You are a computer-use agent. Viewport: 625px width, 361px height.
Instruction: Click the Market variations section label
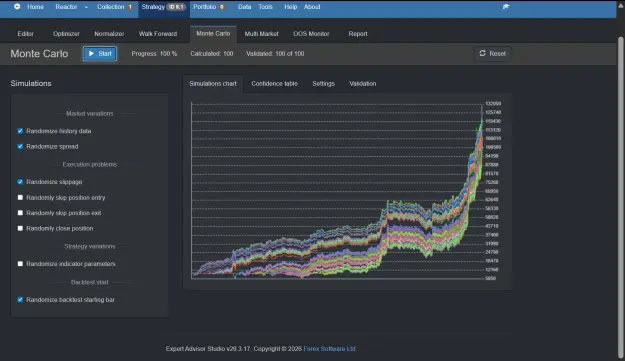pyautogui.click(x=90, y=114)
